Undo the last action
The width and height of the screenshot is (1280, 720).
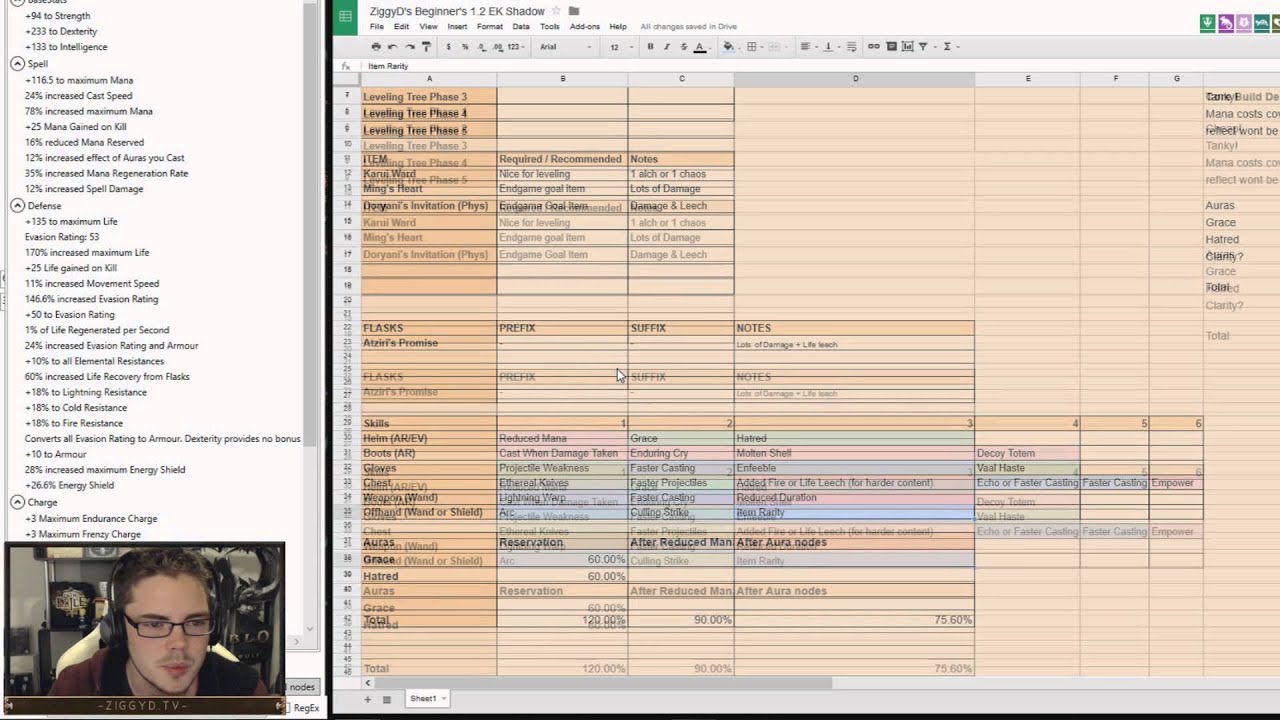click(x=392, y=47)
